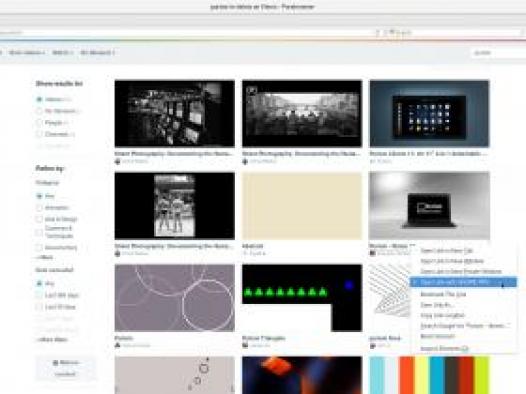526x394 pixels.
Task: Check the Animation category filter
Action: (x=39, y=208)
